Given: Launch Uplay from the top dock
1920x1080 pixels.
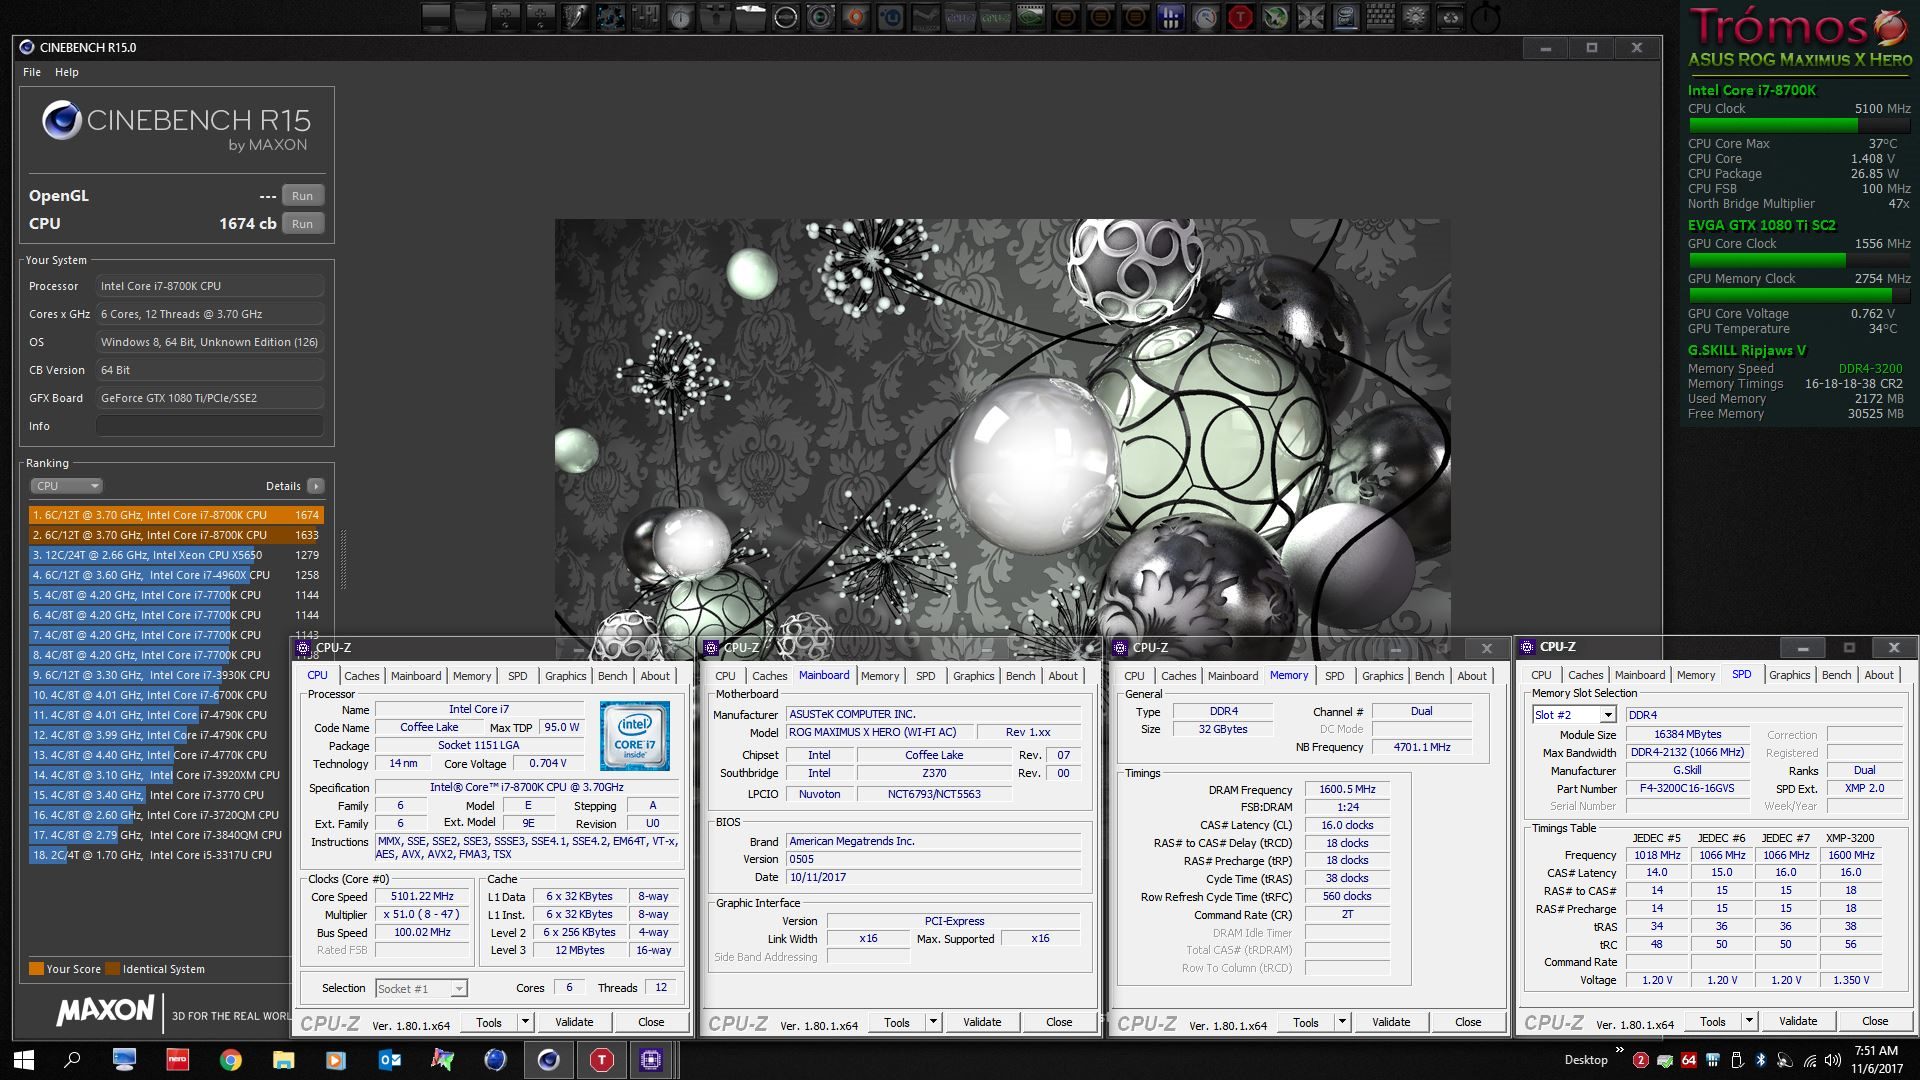Looking at the screenshot, I should [x=890, y=17].
